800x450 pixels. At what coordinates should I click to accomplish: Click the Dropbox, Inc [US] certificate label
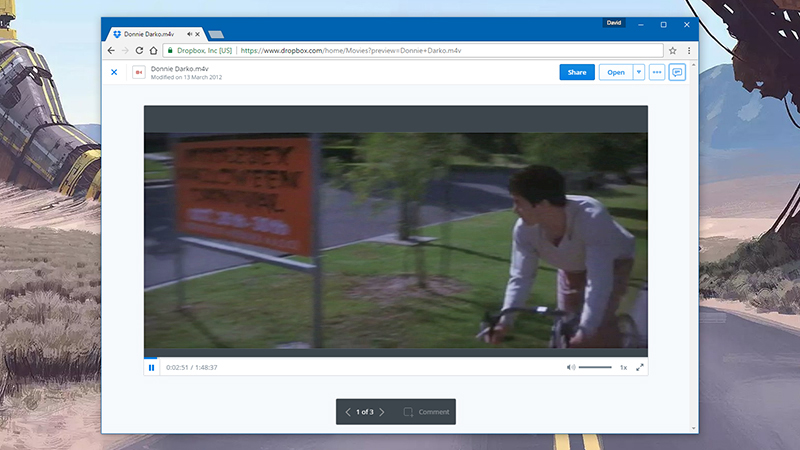(x=205, y=51)
